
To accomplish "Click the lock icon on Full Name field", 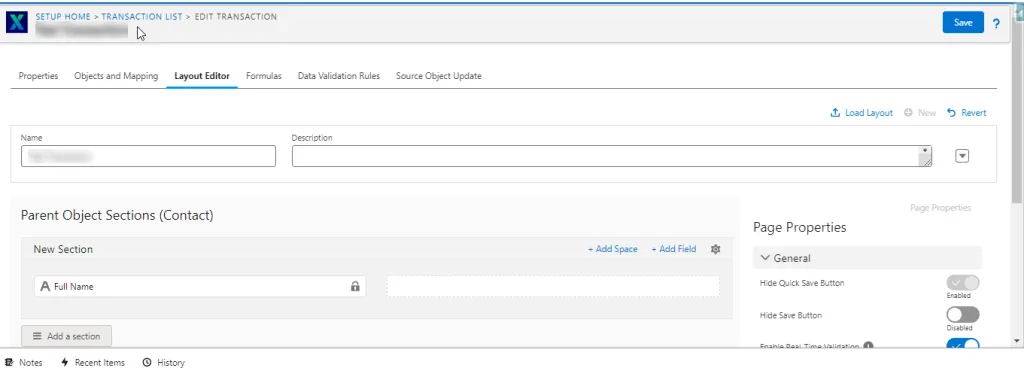I will point(355,286).
